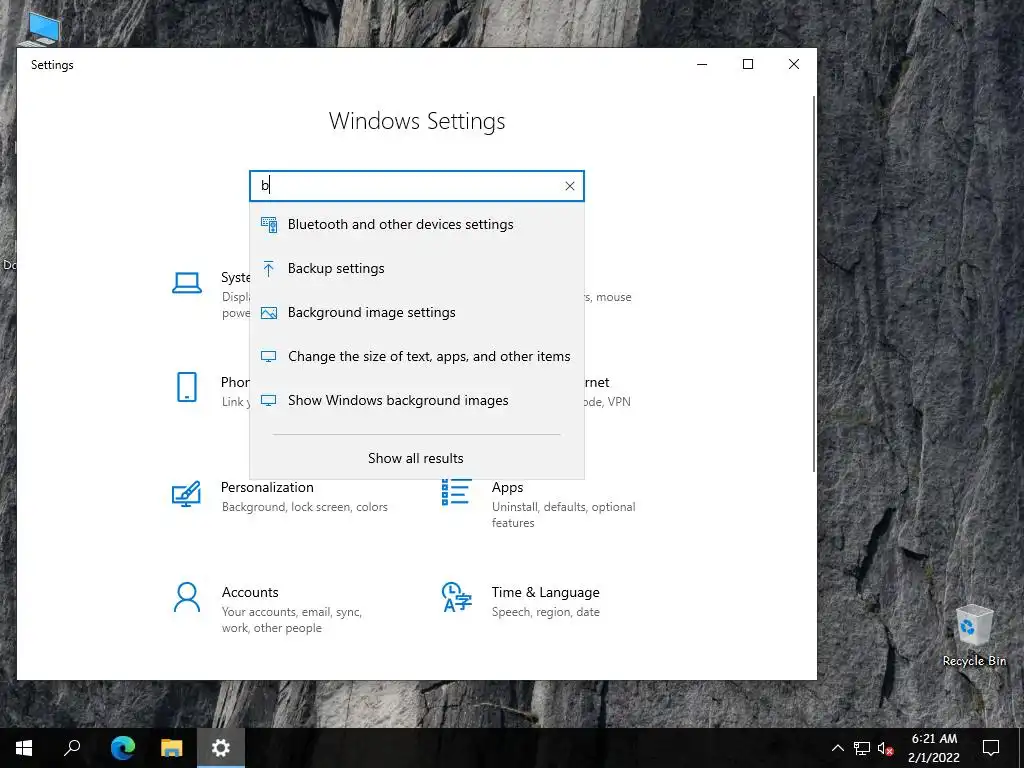This screenshot has width=1024, height=768.
Task: Open the Action Center notifications icon
Action: click(x=991, y=748)
